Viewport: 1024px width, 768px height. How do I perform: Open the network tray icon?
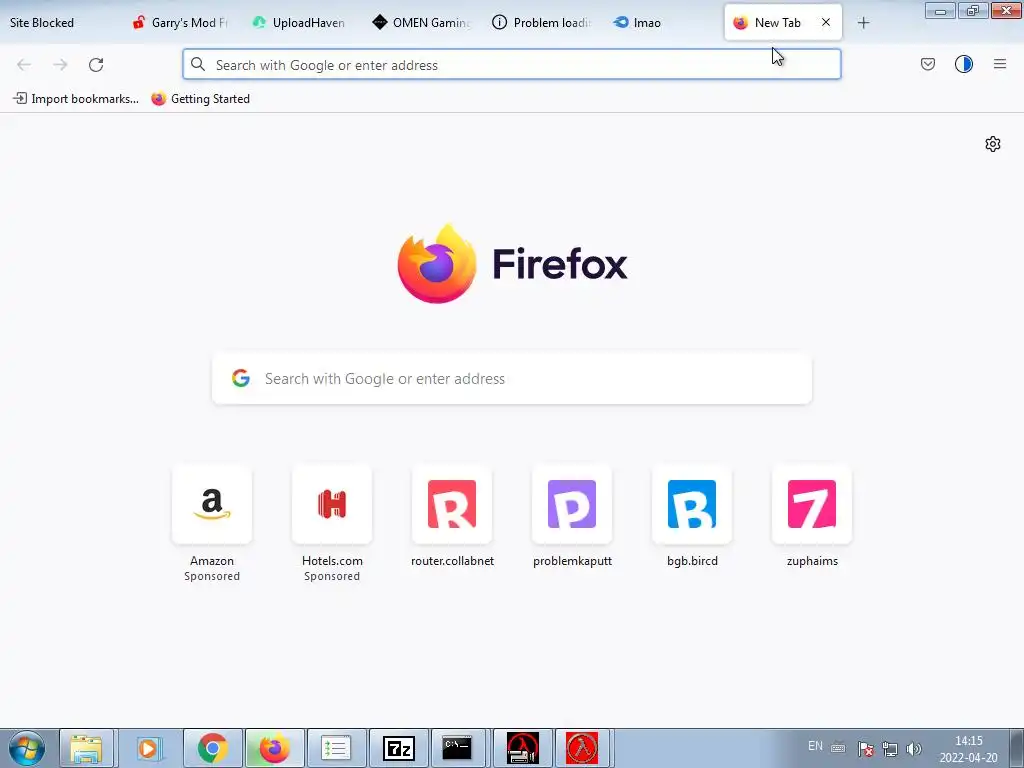point(889,749)
